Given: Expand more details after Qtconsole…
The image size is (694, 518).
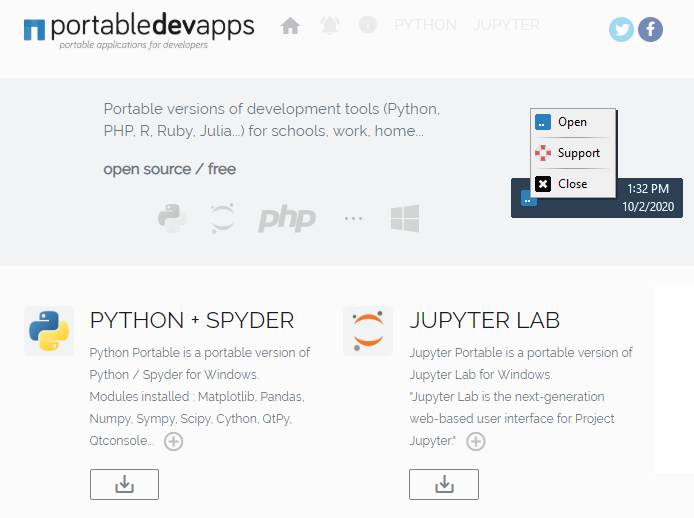Looking at the screenshot, I should point(174,441).
